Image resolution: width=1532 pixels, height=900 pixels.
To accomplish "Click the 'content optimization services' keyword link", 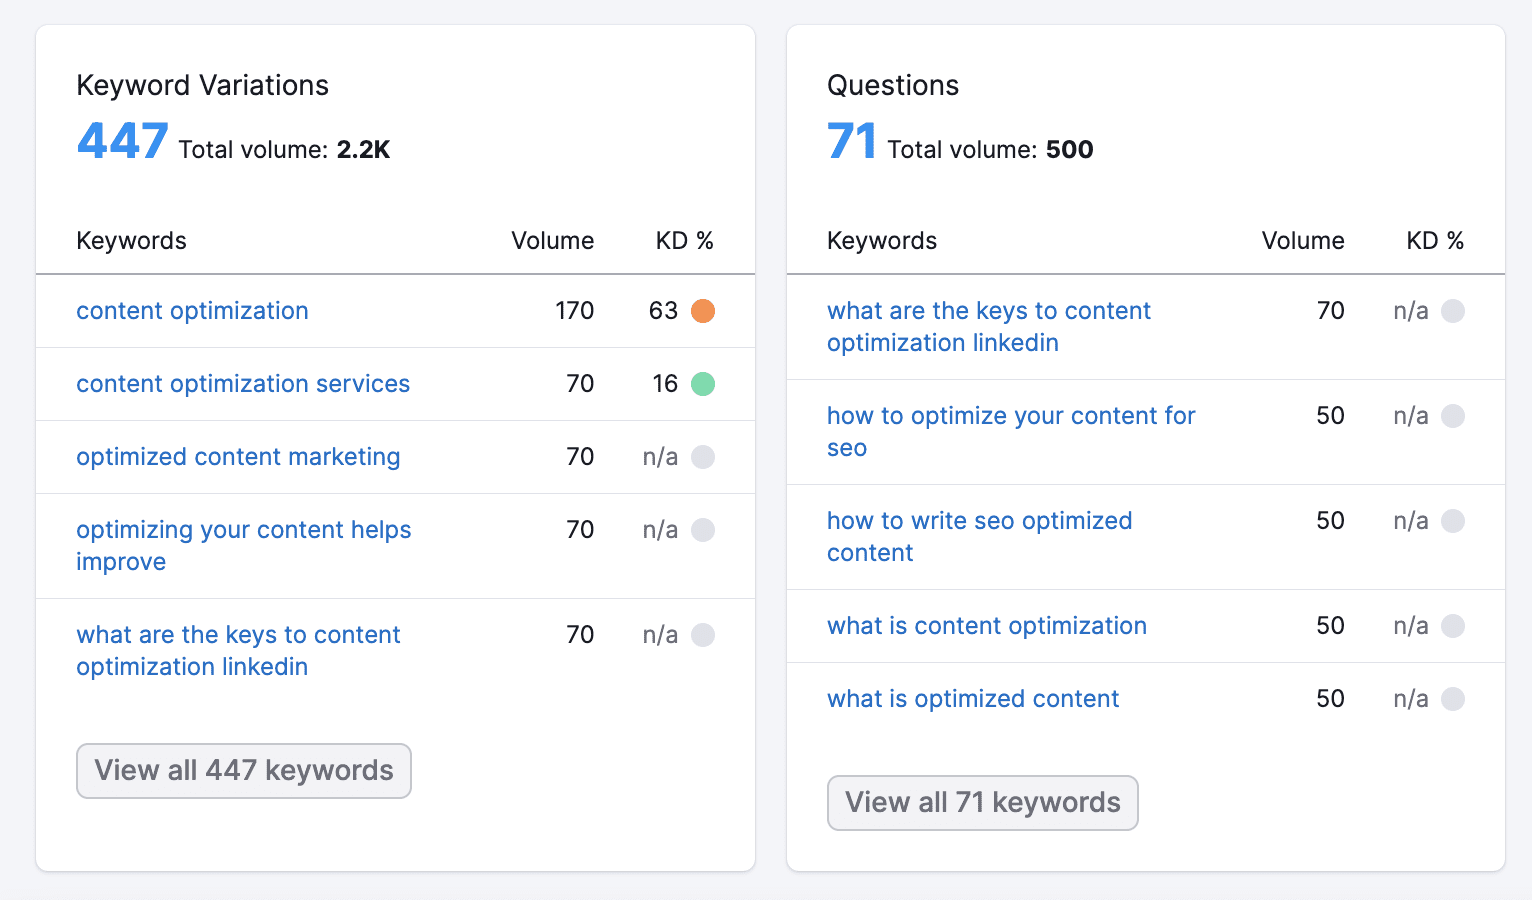I will pyautogui.click(x=243, y=384).
